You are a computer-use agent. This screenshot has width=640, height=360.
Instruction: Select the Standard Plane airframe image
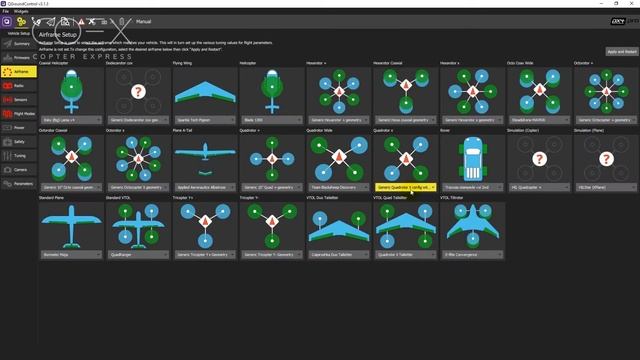tap(71, 226)
